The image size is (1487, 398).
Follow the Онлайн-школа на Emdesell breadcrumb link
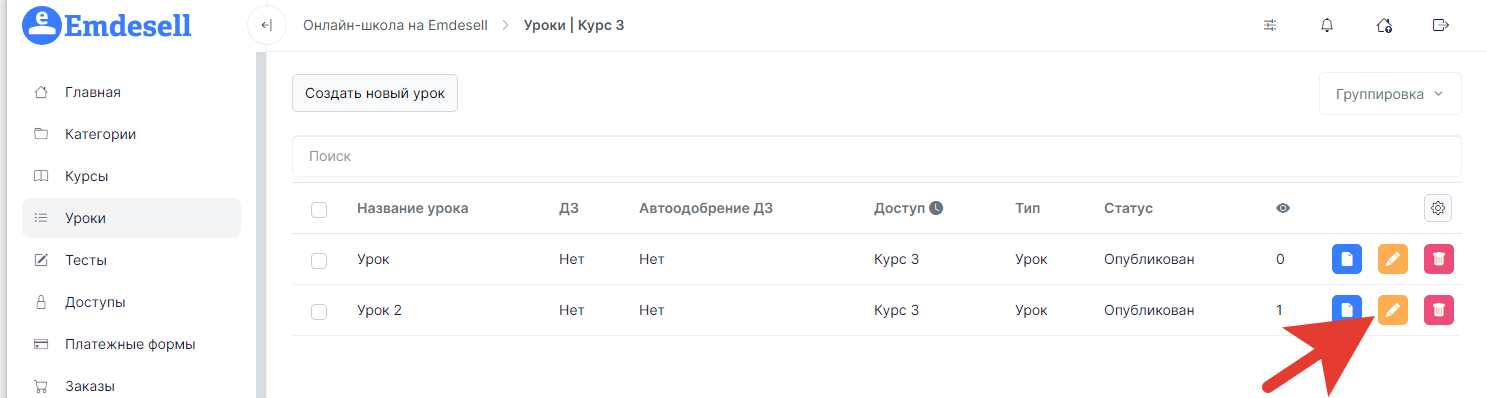(395, 25)
